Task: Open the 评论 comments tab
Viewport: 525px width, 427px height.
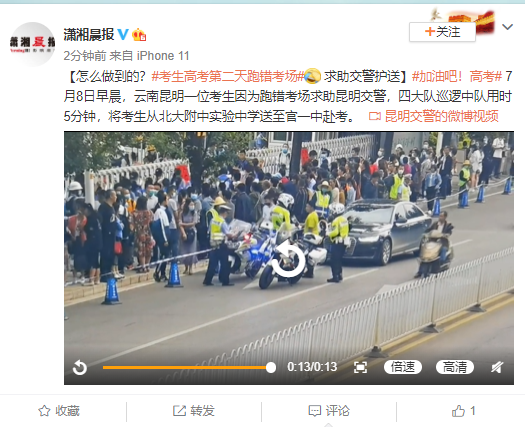Action: tap(329, 411)
